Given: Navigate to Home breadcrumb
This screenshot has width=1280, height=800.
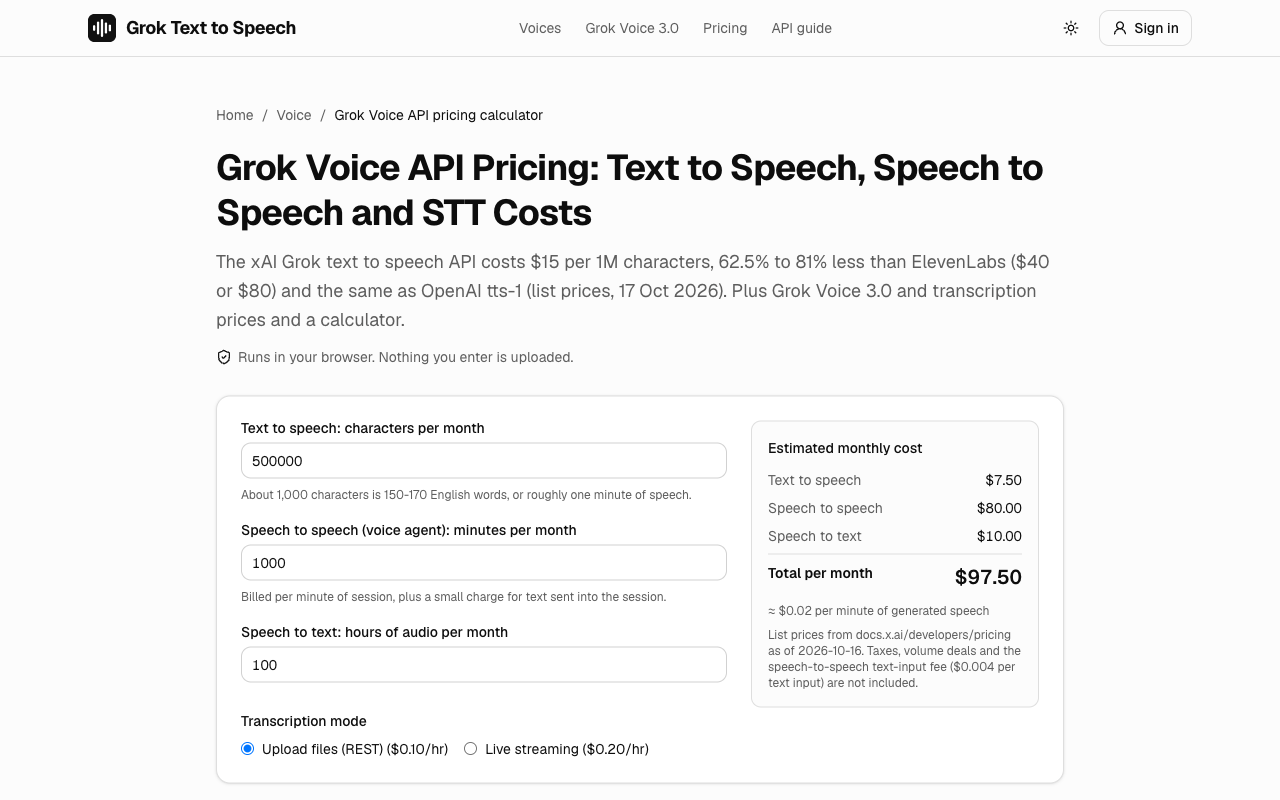Looking at the screenshot, I should (235, 115).
